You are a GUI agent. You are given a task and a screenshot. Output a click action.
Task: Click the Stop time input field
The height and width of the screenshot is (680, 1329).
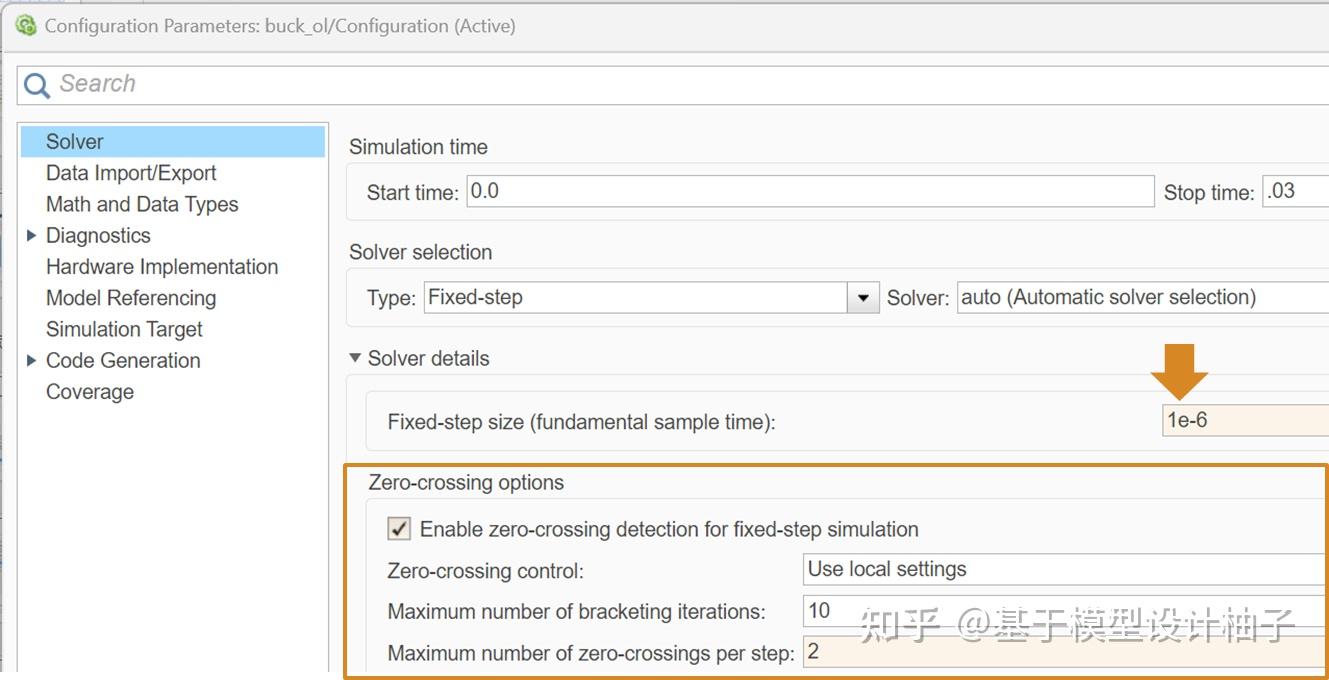(x=1296, y=191)
